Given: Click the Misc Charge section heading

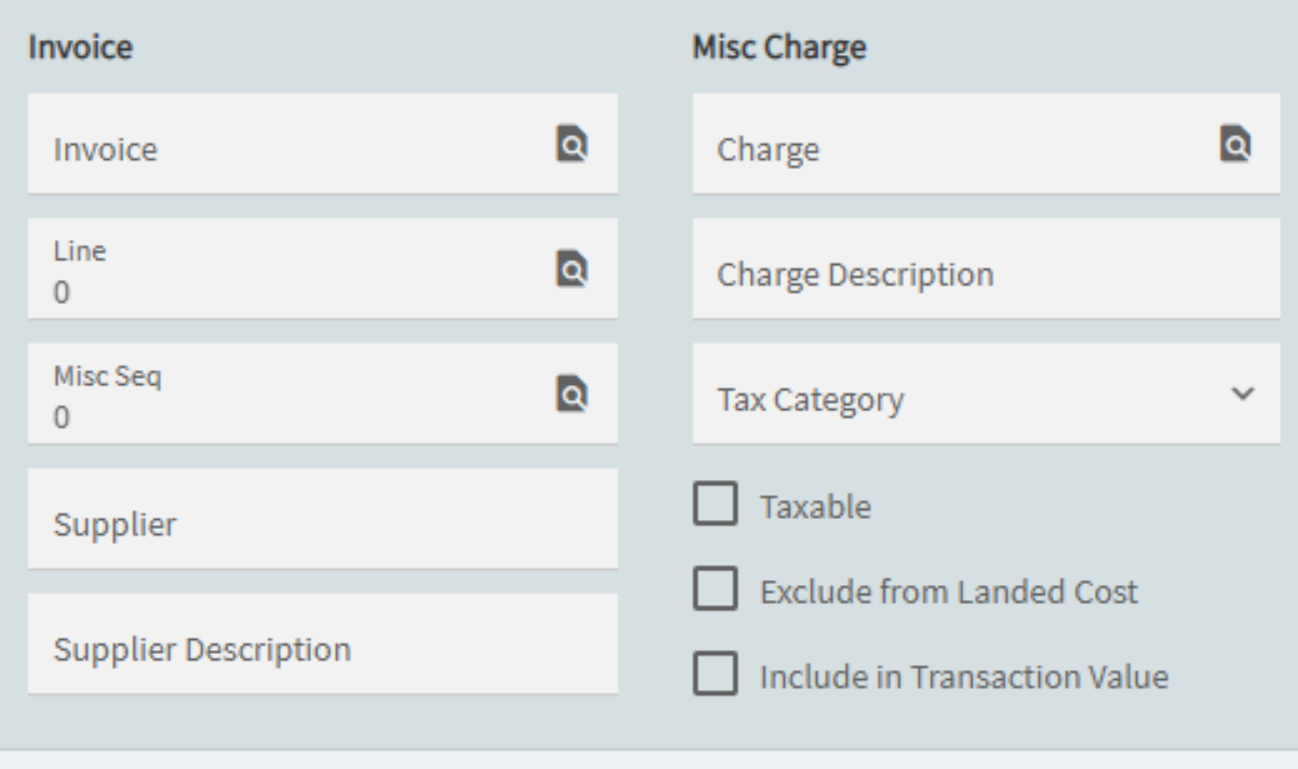Looking at the screenshot, I should click(x=779, y=48).
